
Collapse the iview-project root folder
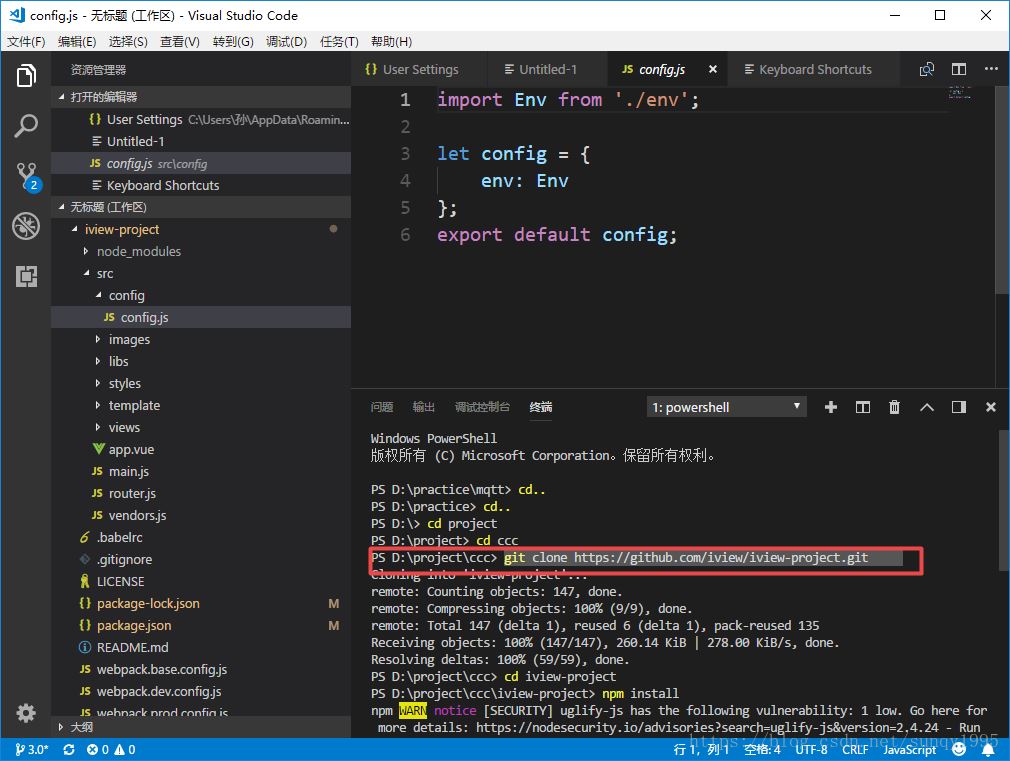click(x=75, y=229)
